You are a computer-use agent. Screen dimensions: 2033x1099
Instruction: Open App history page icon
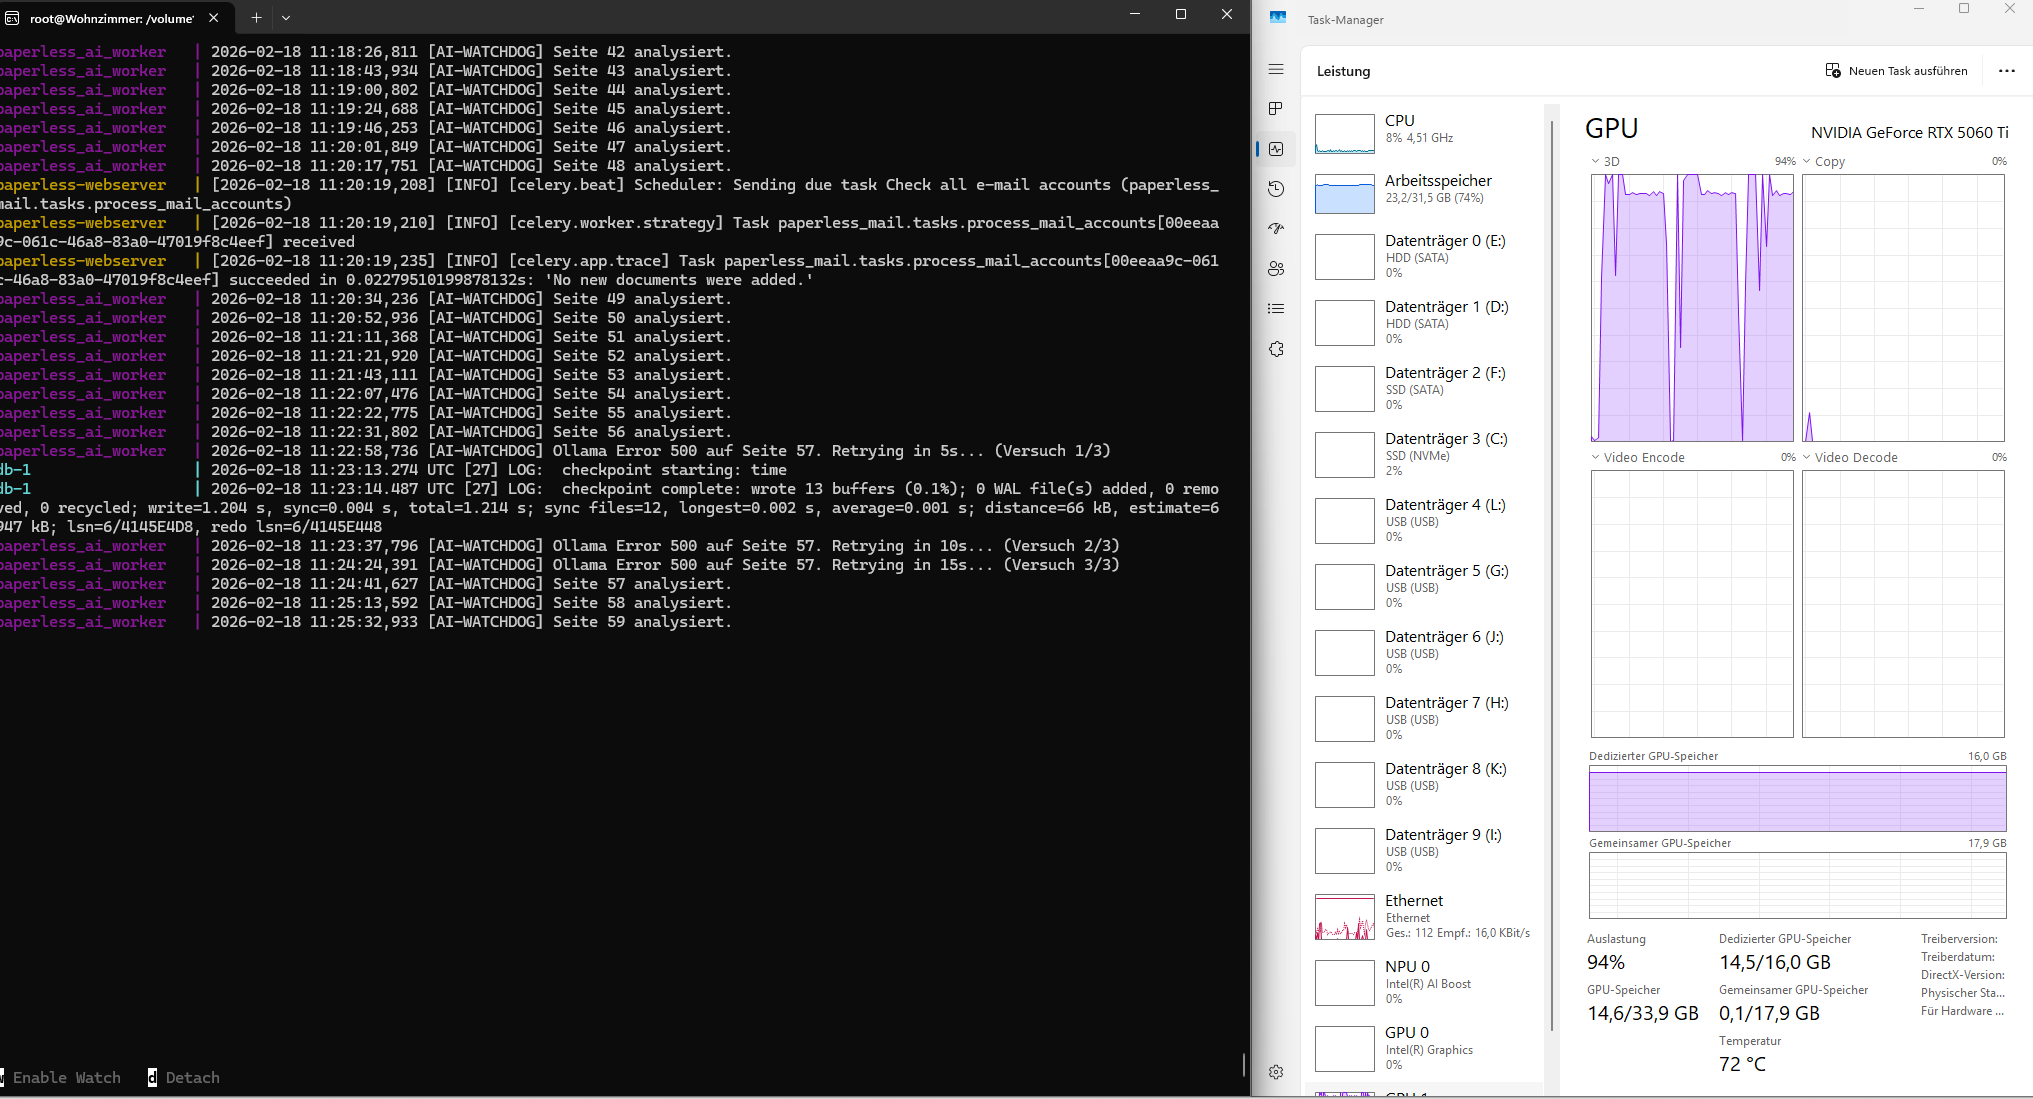(1276, 189)
